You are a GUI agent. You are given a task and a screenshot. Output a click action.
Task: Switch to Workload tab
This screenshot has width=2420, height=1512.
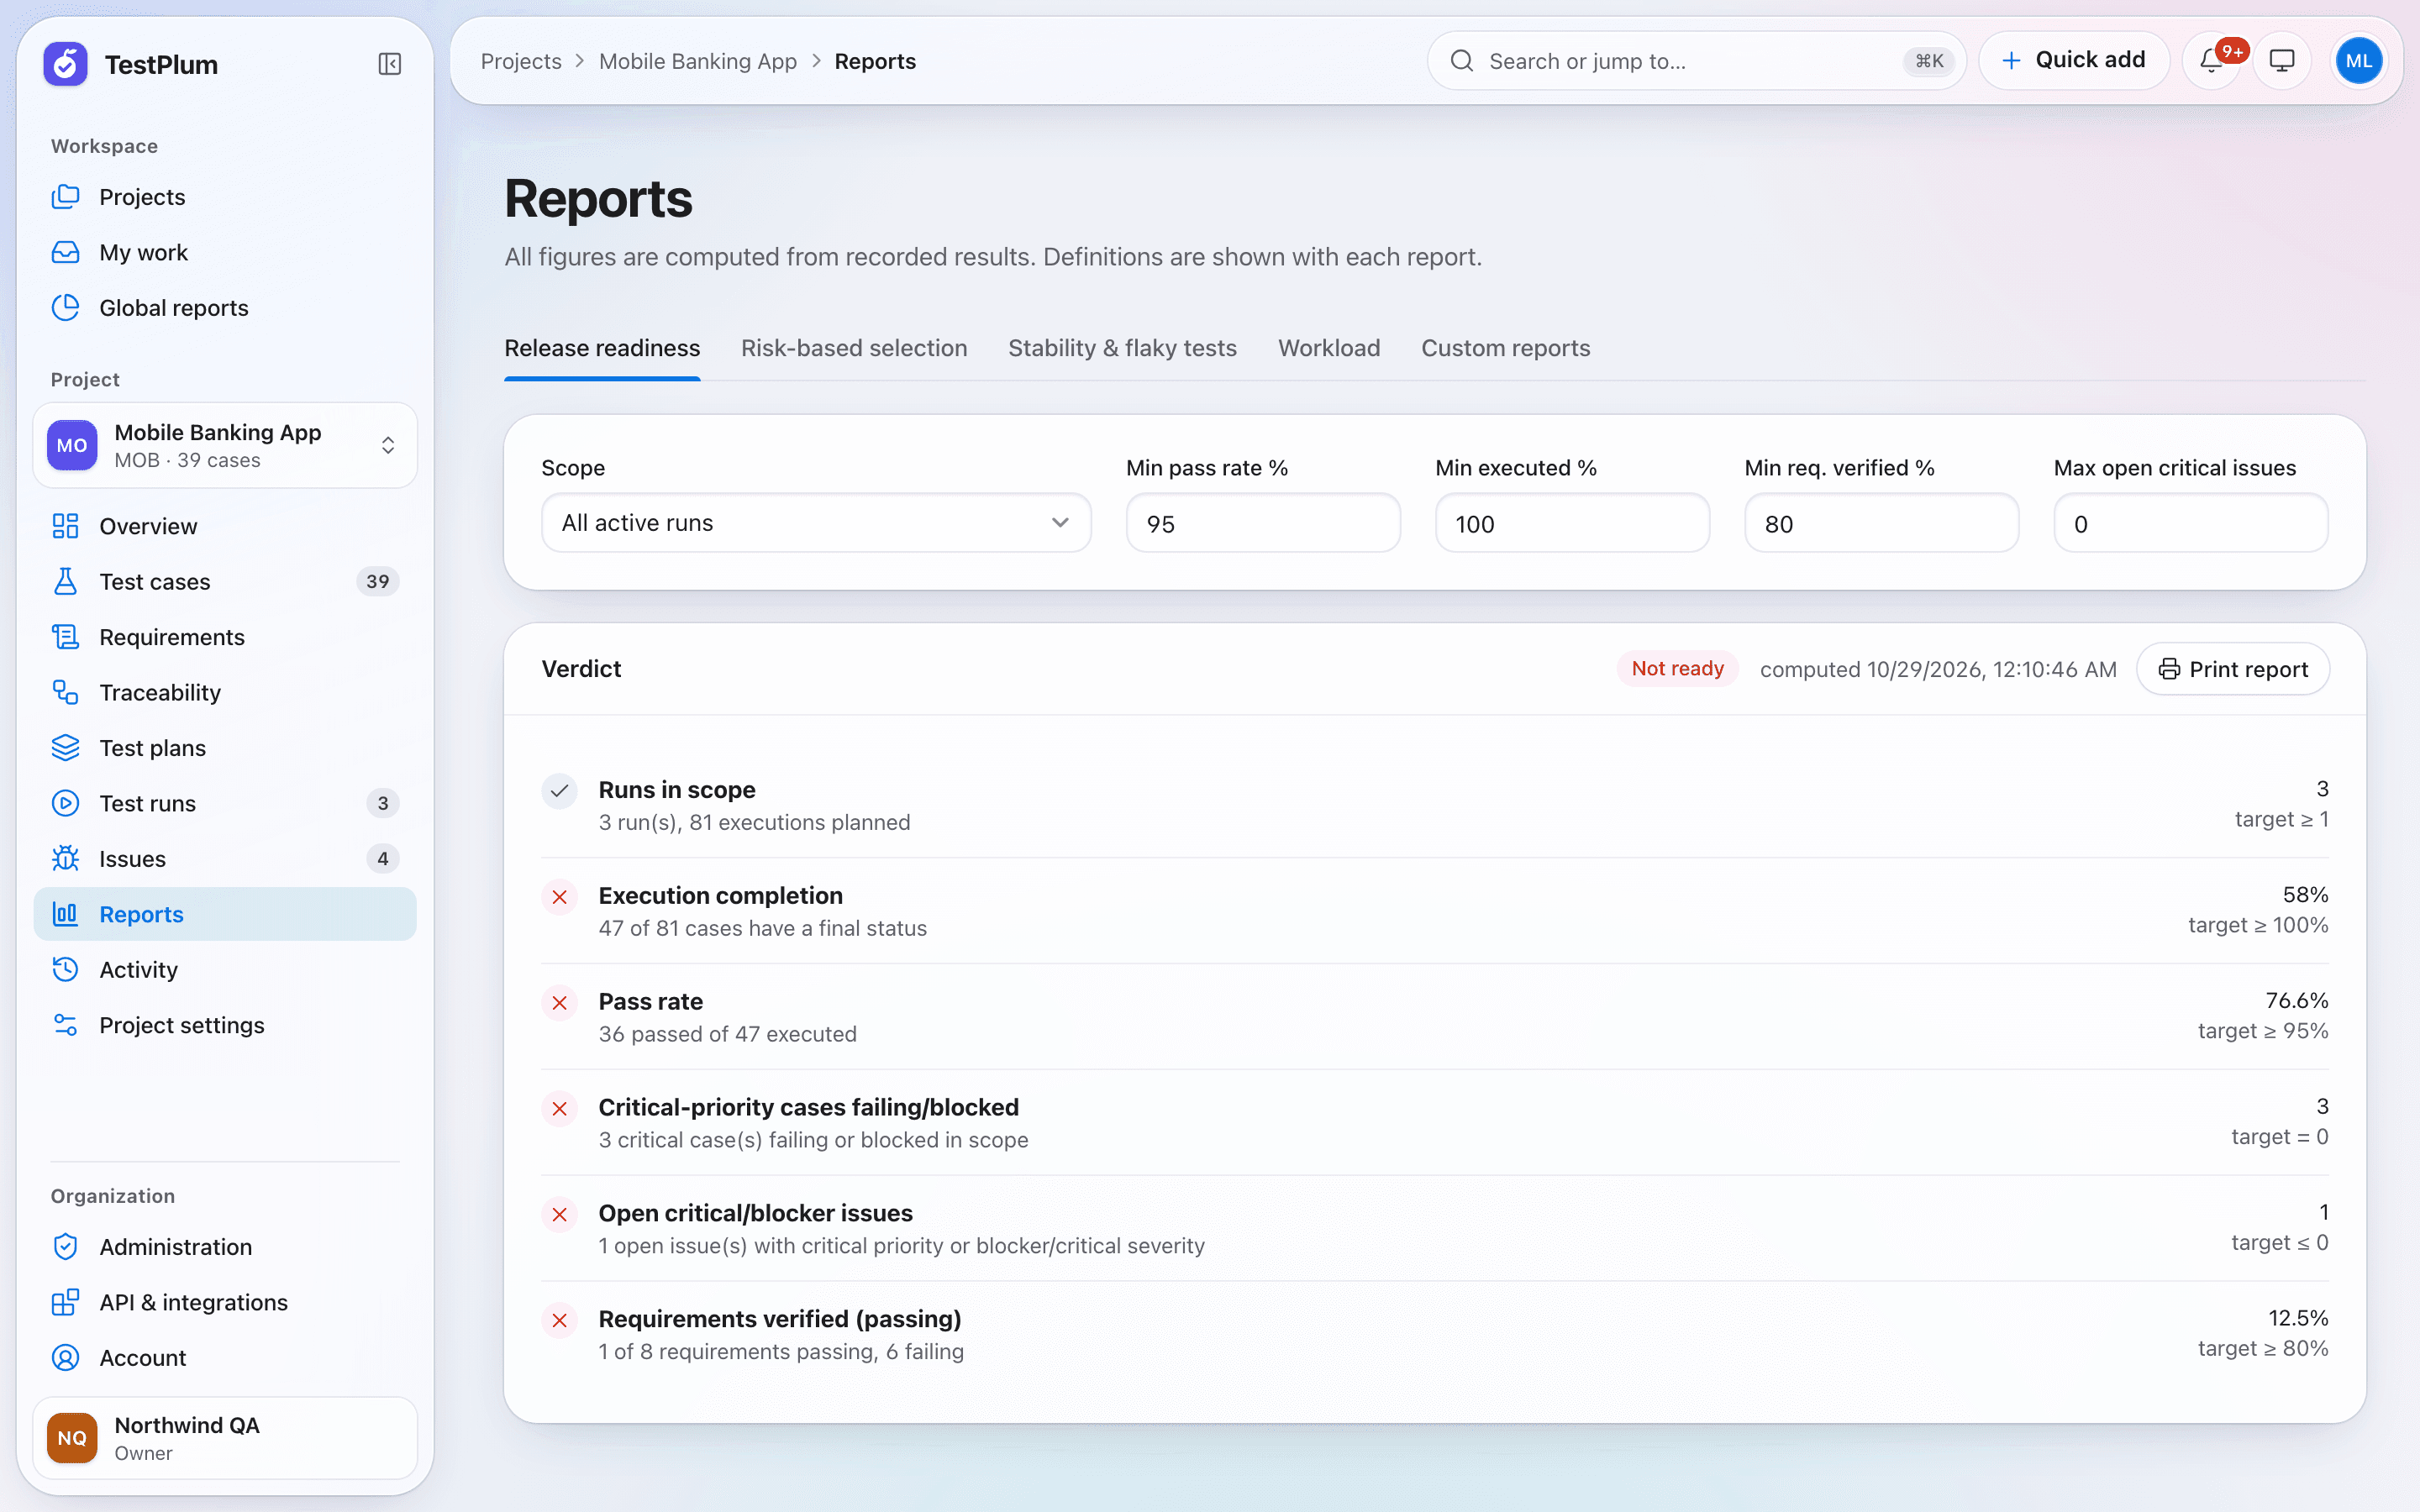(x=1329, y=348)
